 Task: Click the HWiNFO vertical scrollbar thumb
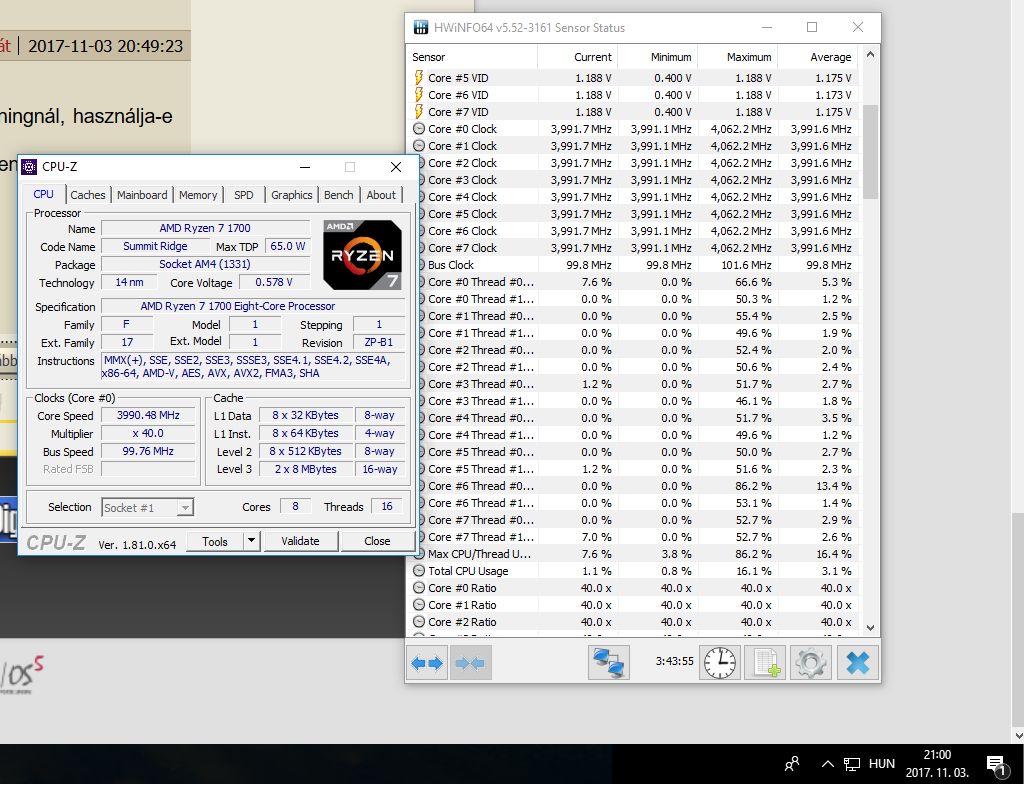click(x=870, y=152)
